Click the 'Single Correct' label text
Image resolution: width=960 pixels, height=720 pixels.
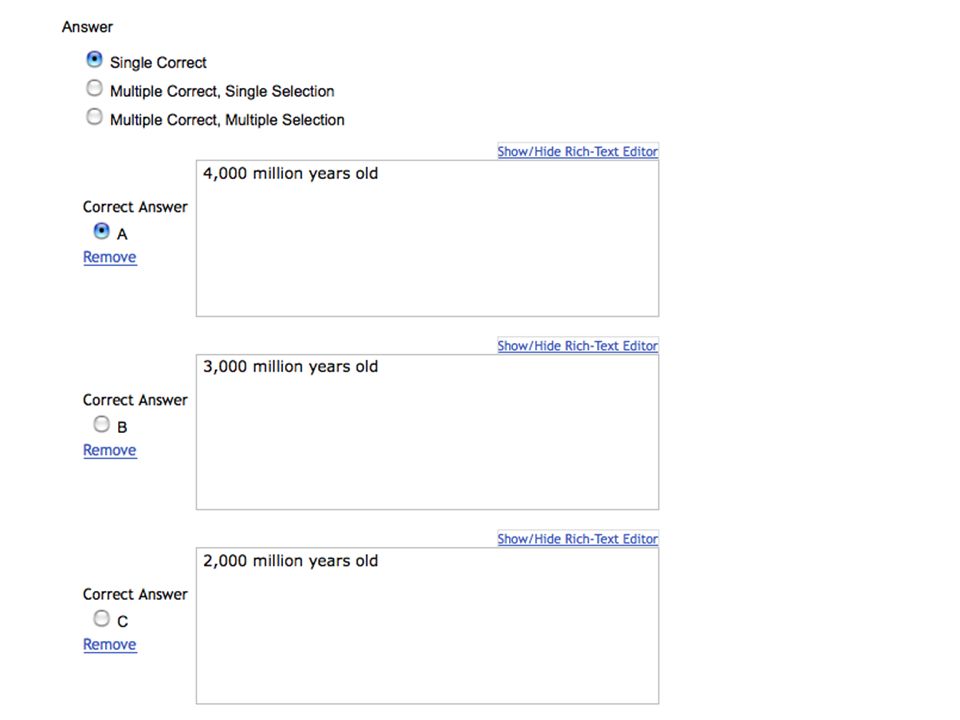[x=158, y=62]
